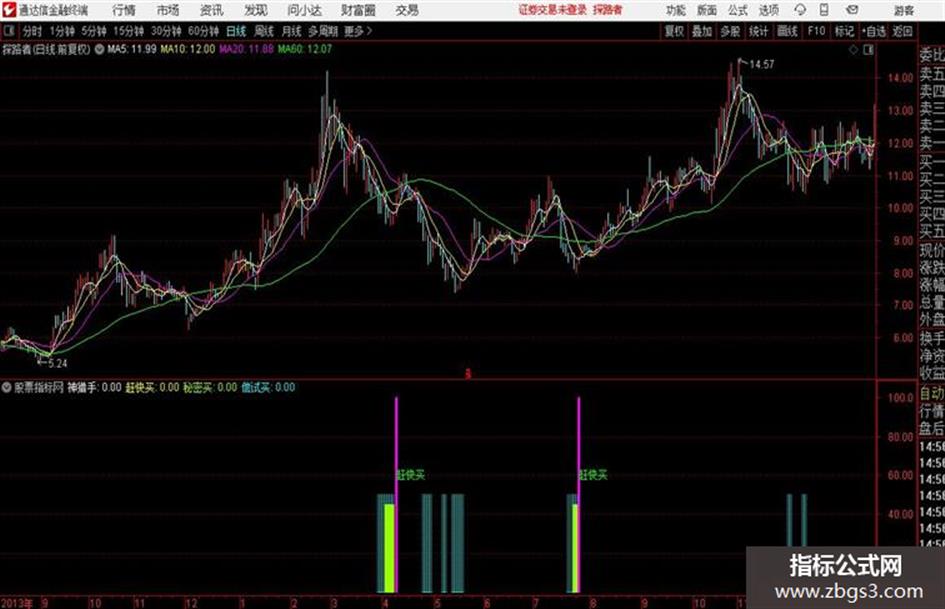Open the 问小达 menu
The image size is (945, 609).
[304, 10]
